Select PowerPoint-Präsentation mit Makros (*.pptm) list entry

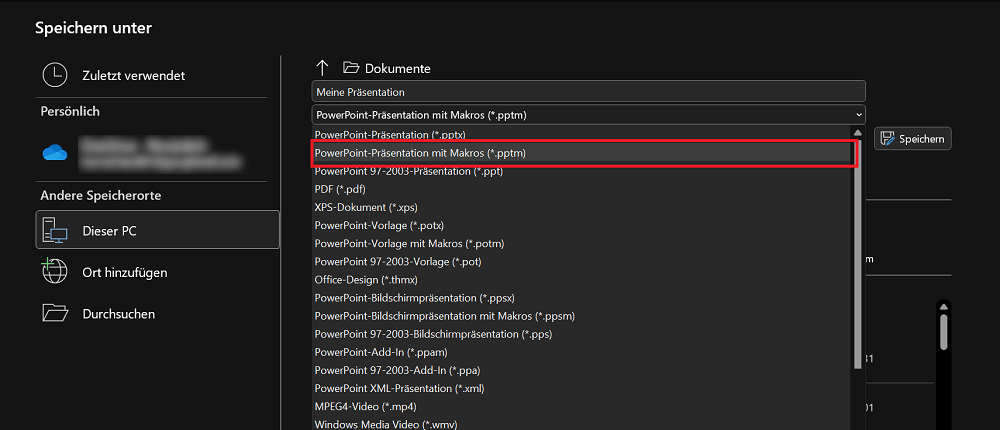point(582,153)
